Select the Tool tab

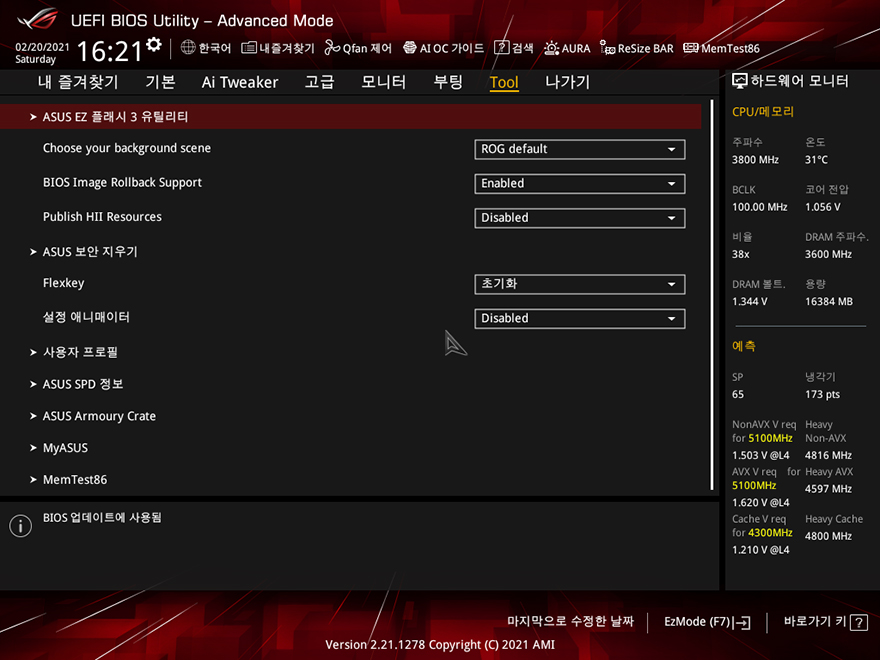click(504, 82)
